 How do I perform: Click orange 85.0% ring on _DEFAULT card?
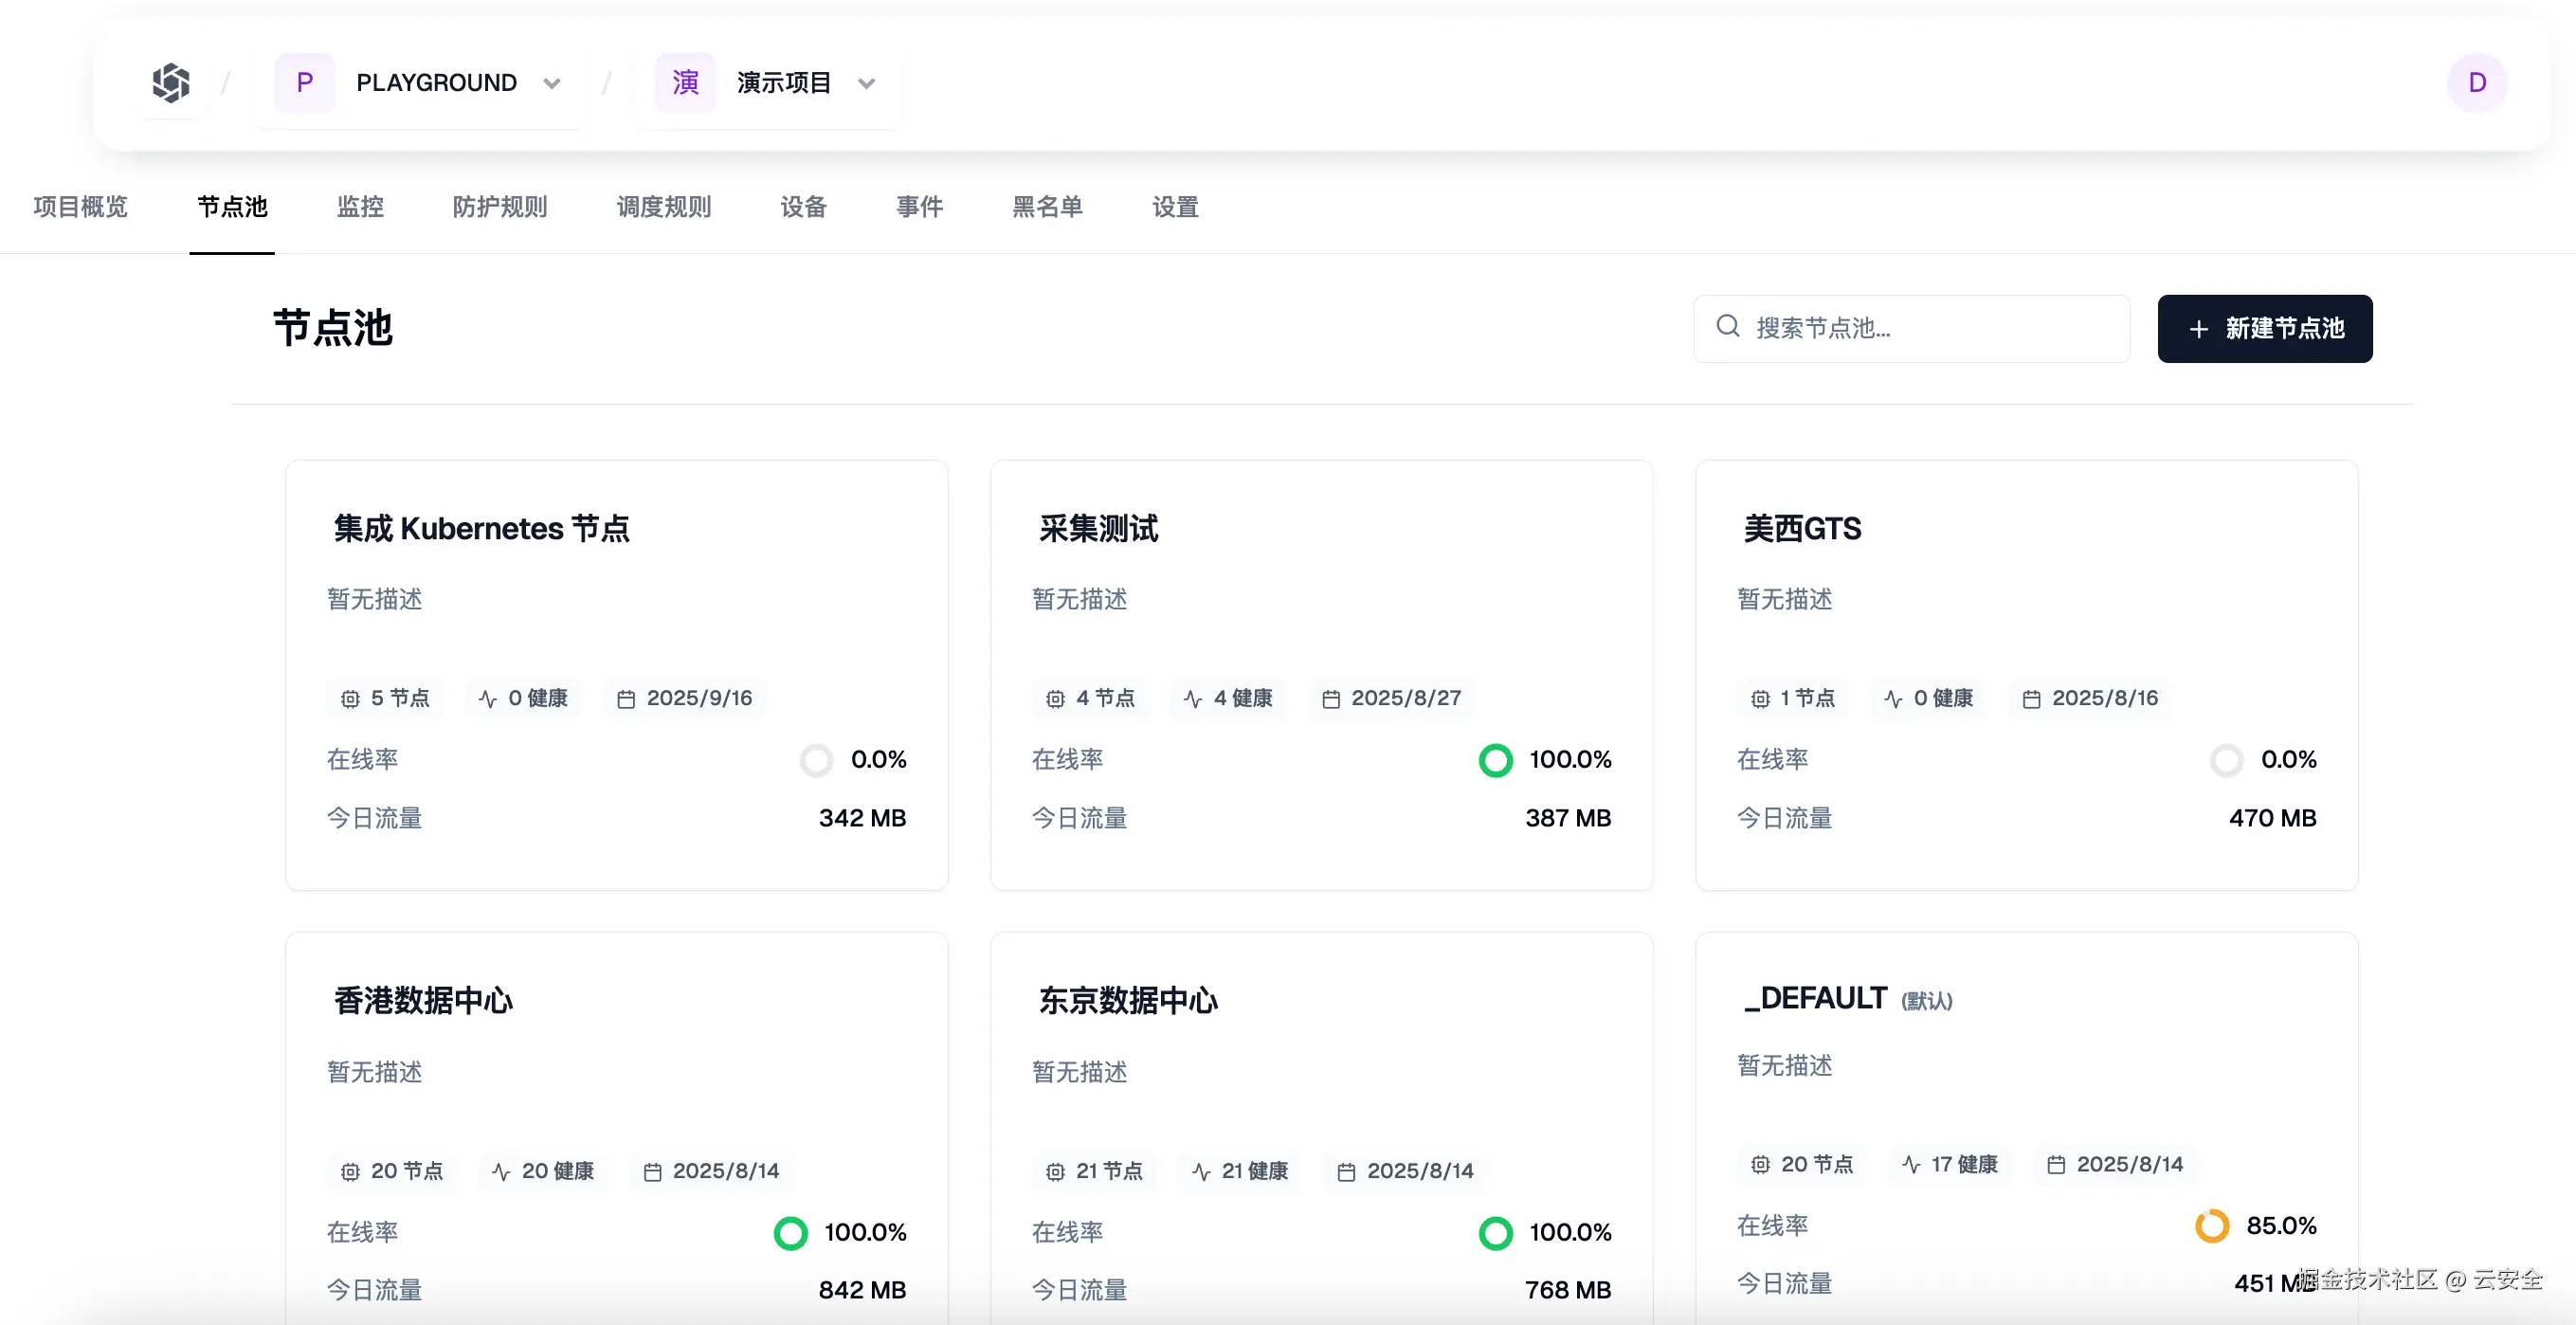click(2211, 1226)
